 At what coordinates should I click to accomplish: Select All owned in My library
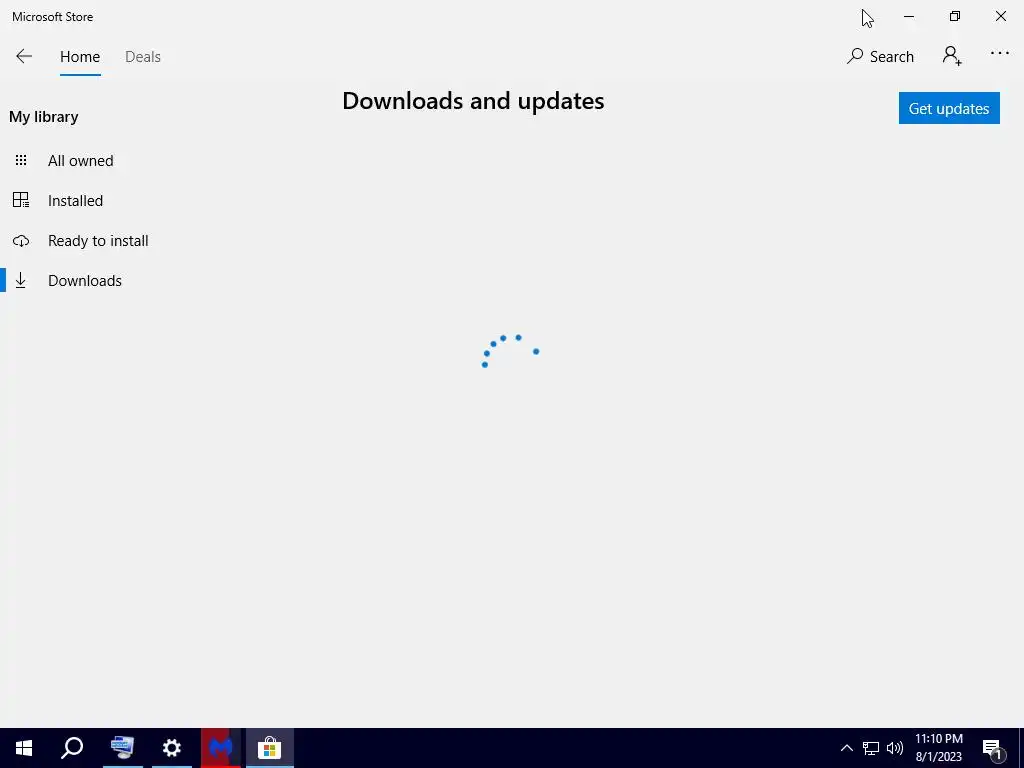[x=80, y=161]
